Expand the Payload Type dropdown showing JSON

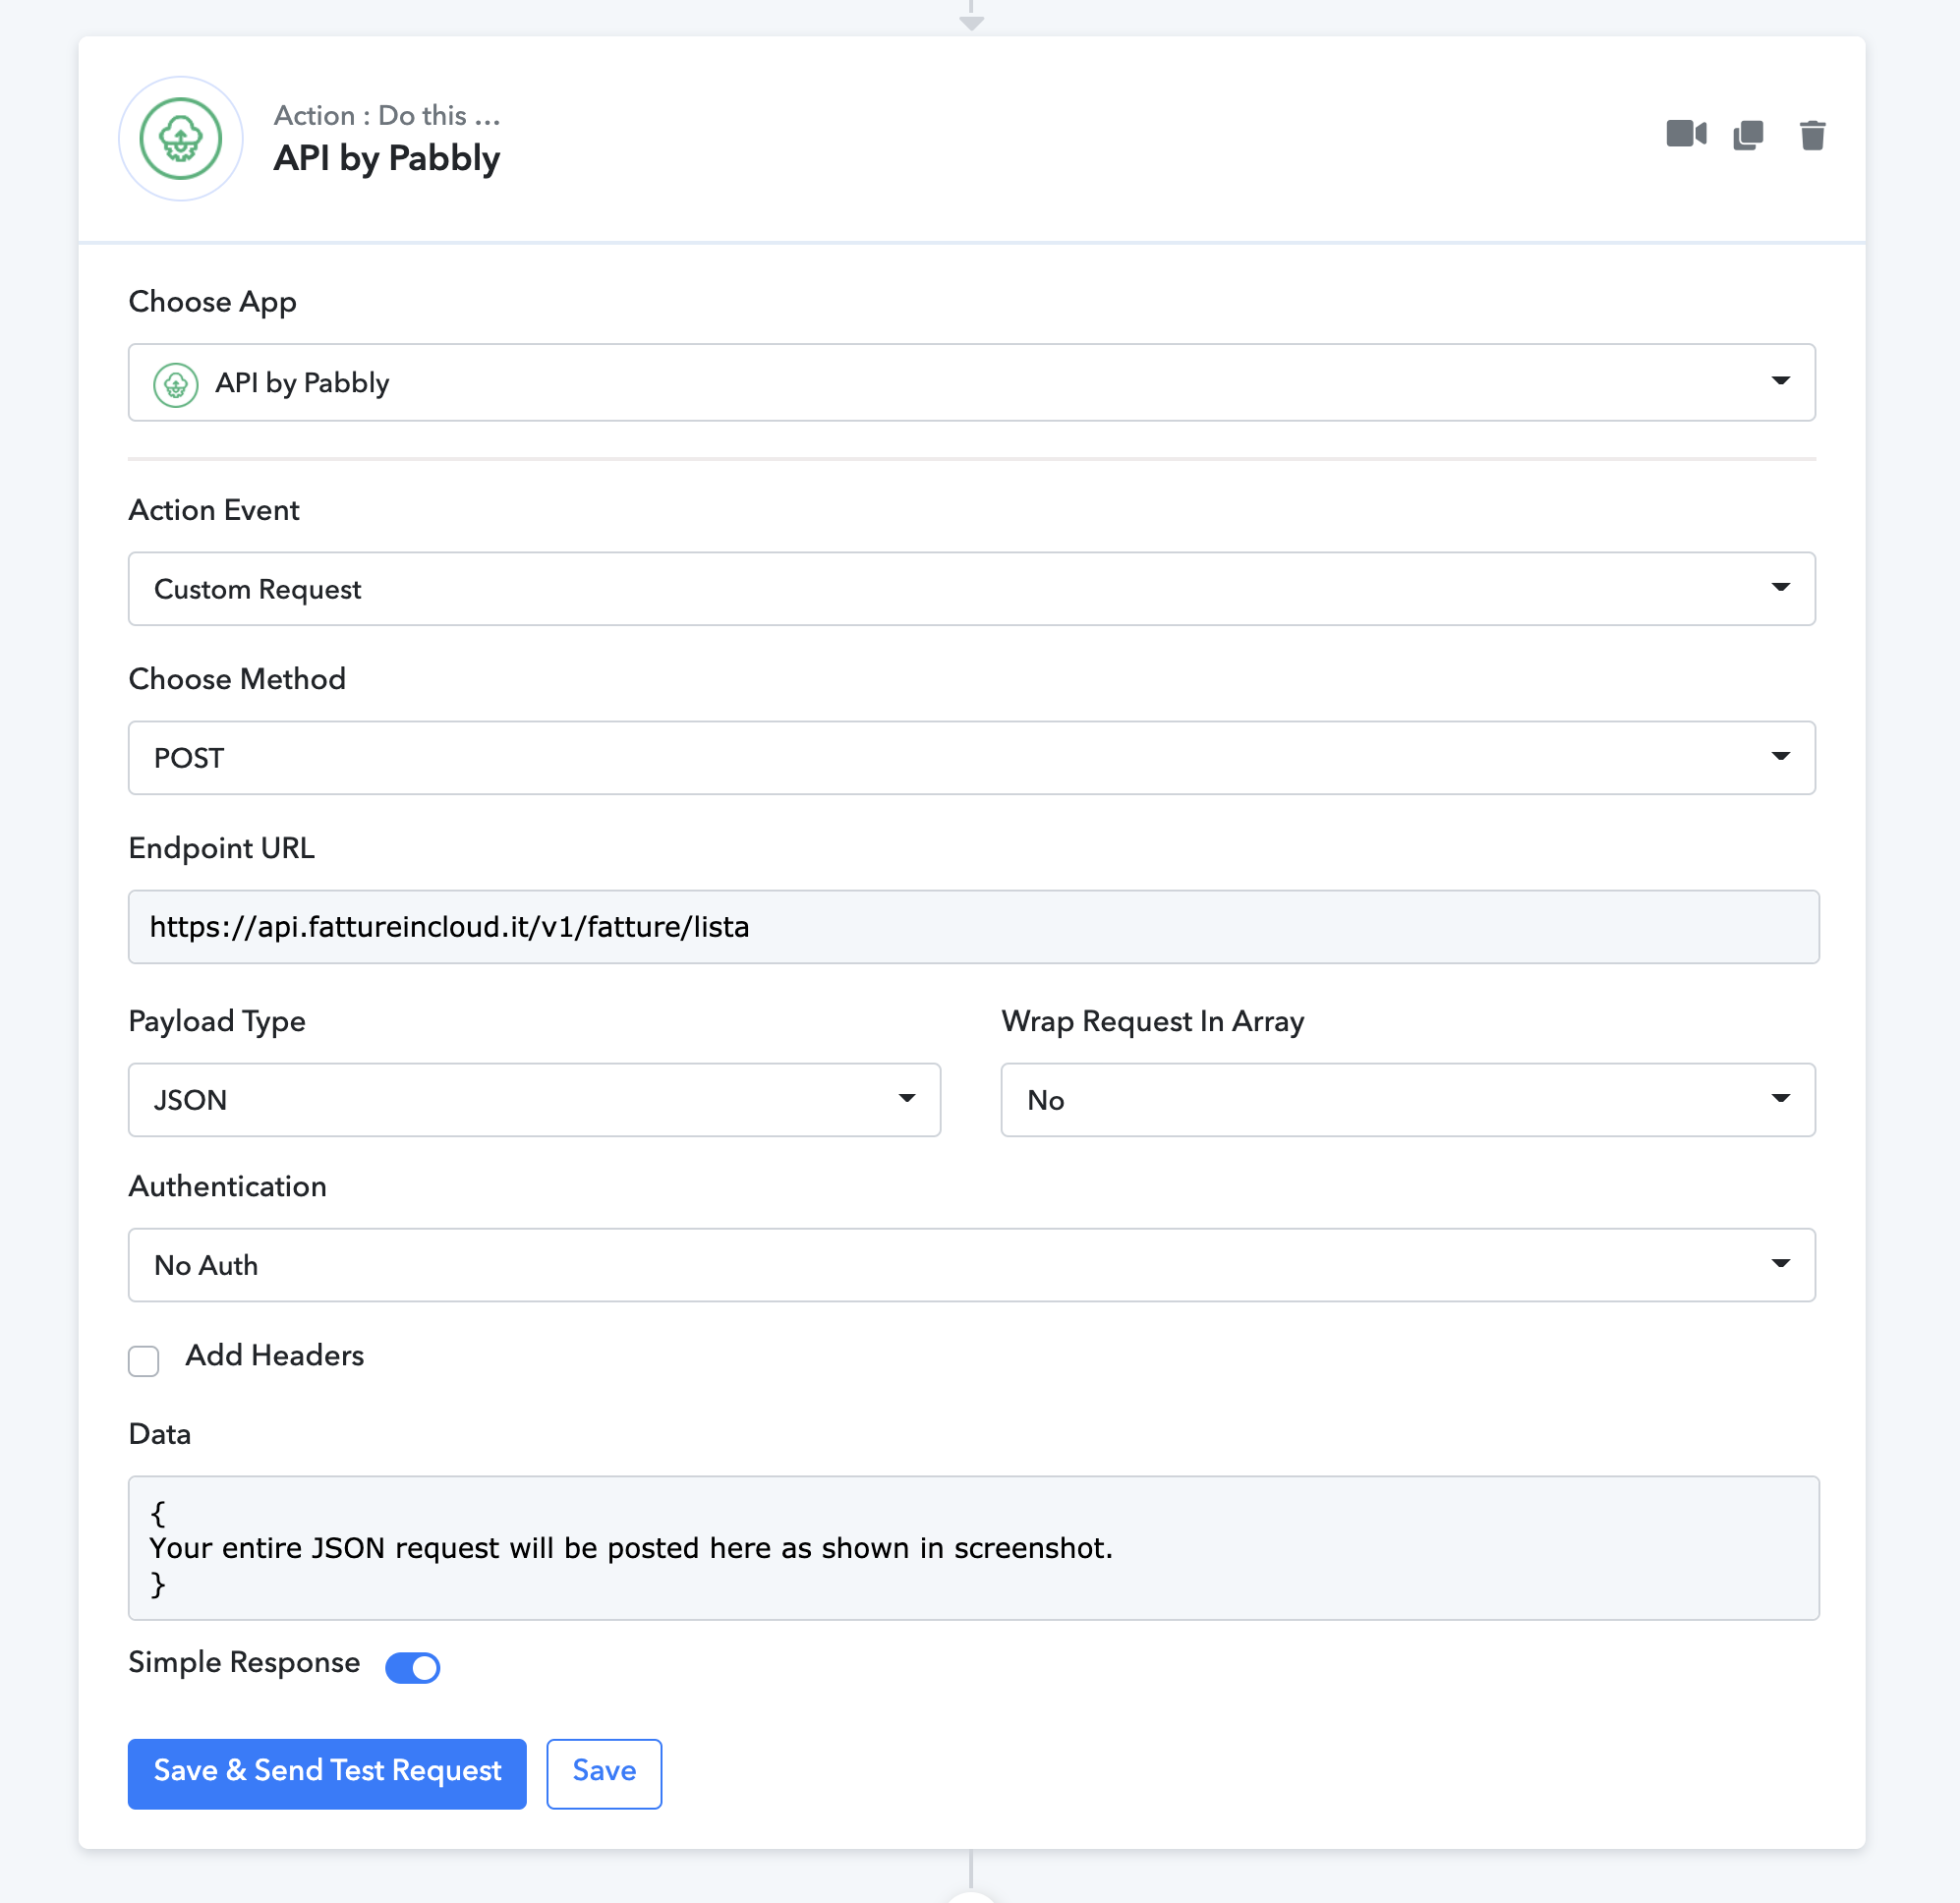pos(535,1100)
